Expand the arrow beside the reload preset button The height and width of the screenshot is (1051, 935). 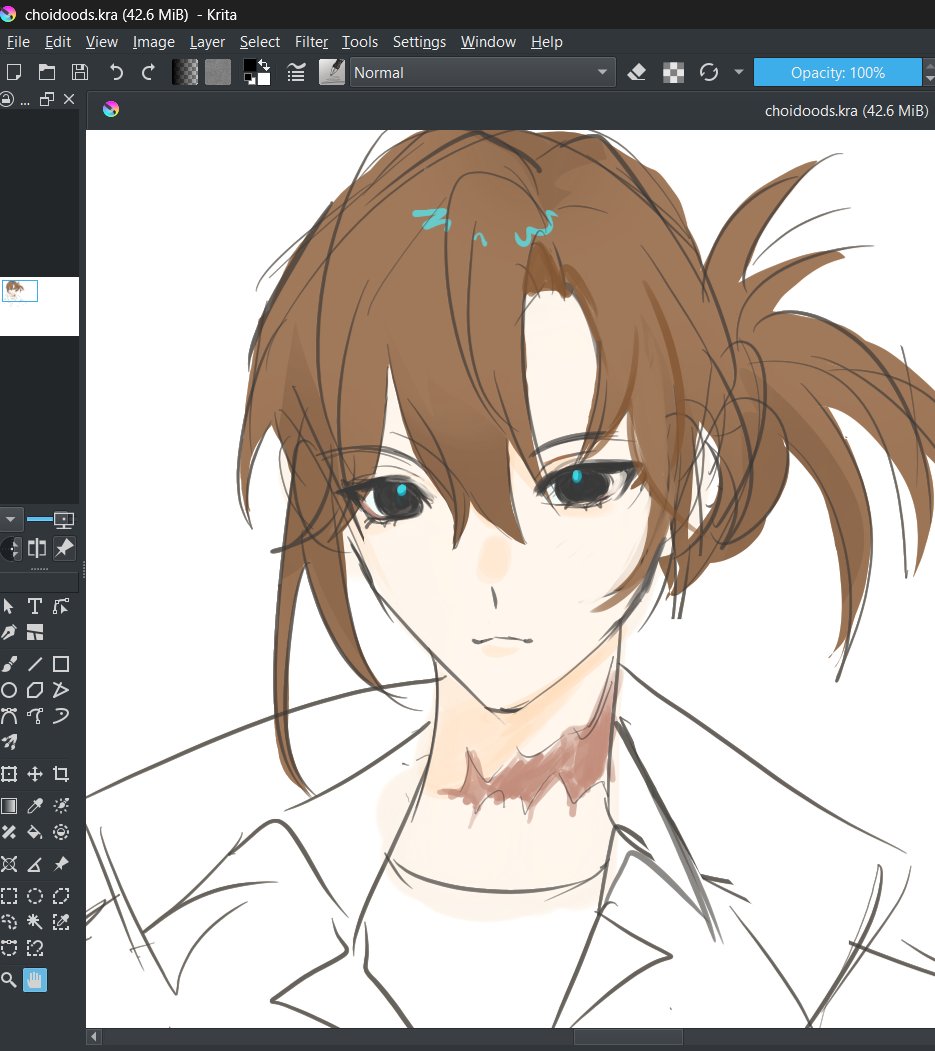click(739, 72)
